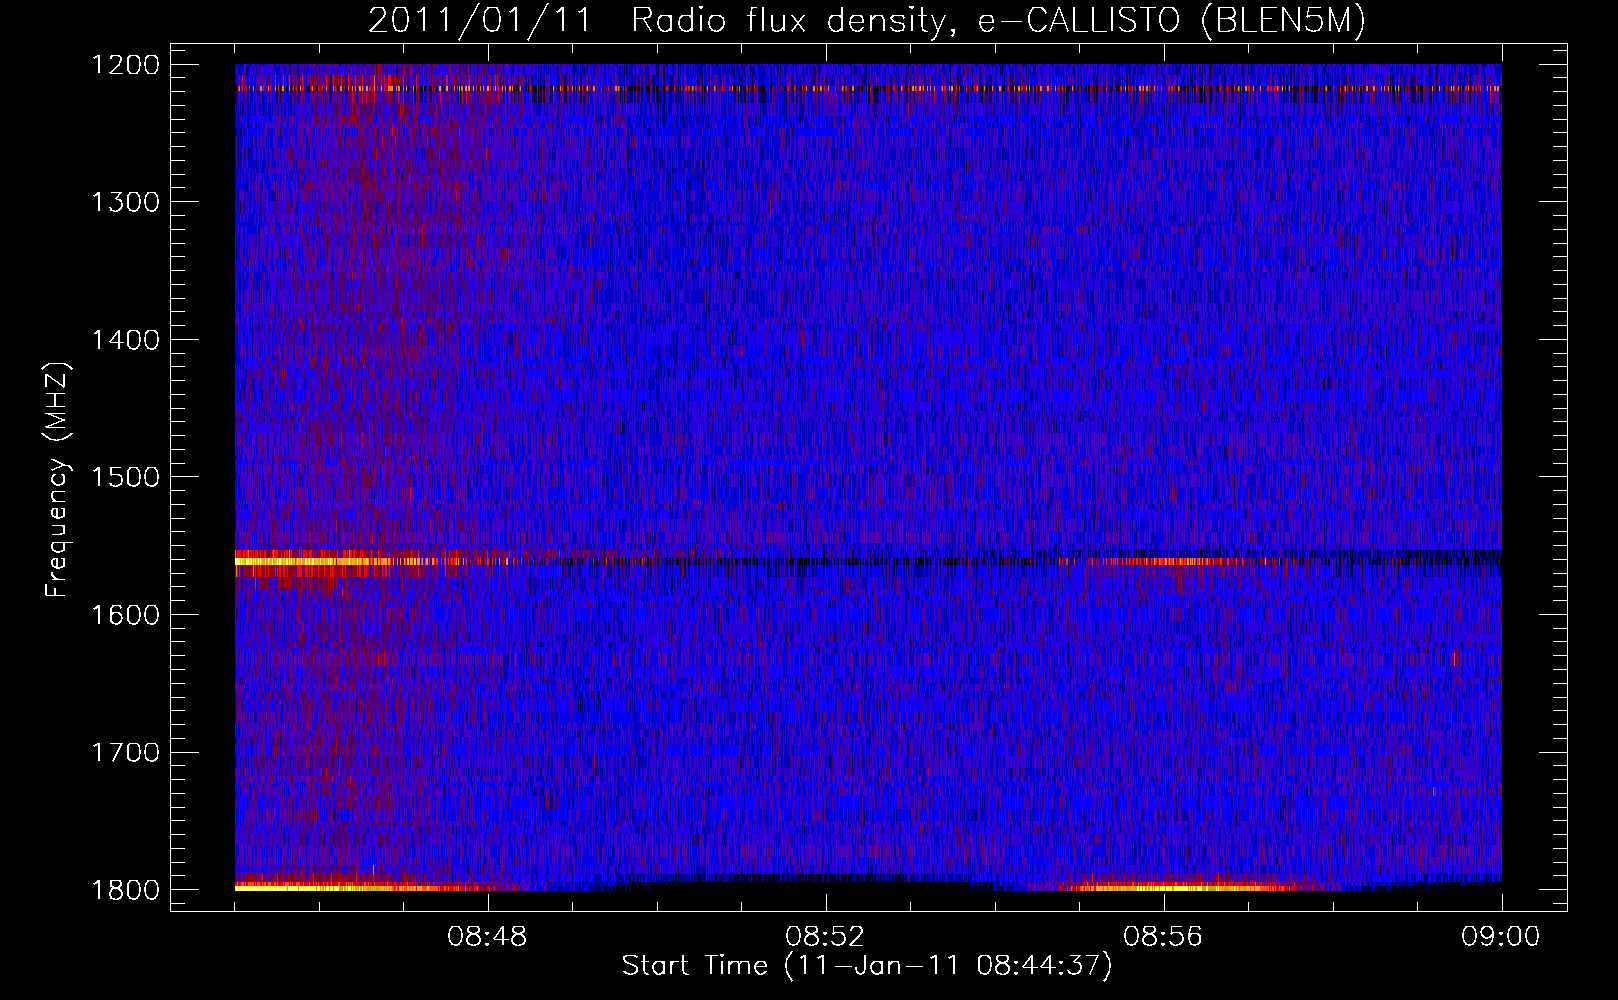1618x1000 pixels.
Task: Click the plot title mentioning e-CALLISTO (BLEN5M)
Action: [x=867, y=22]
